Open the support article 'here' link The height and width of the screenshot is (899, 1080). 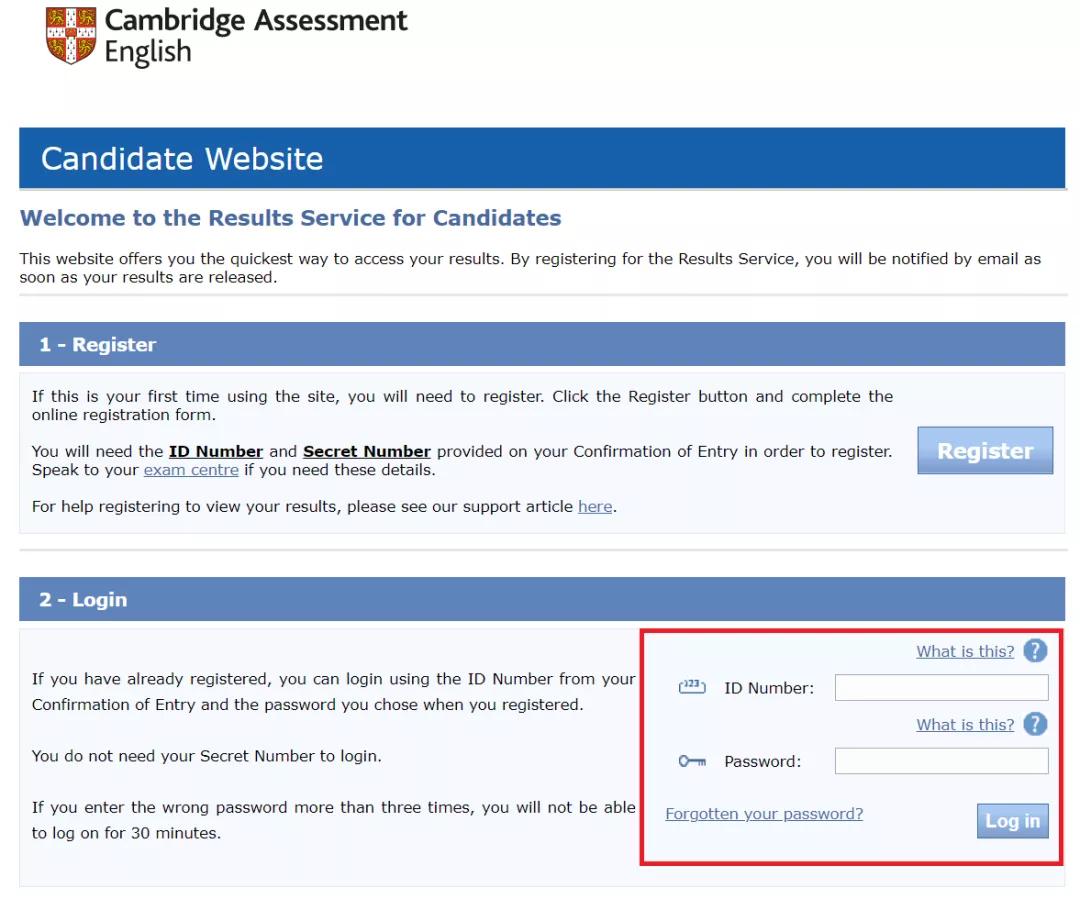click(595, 506)
